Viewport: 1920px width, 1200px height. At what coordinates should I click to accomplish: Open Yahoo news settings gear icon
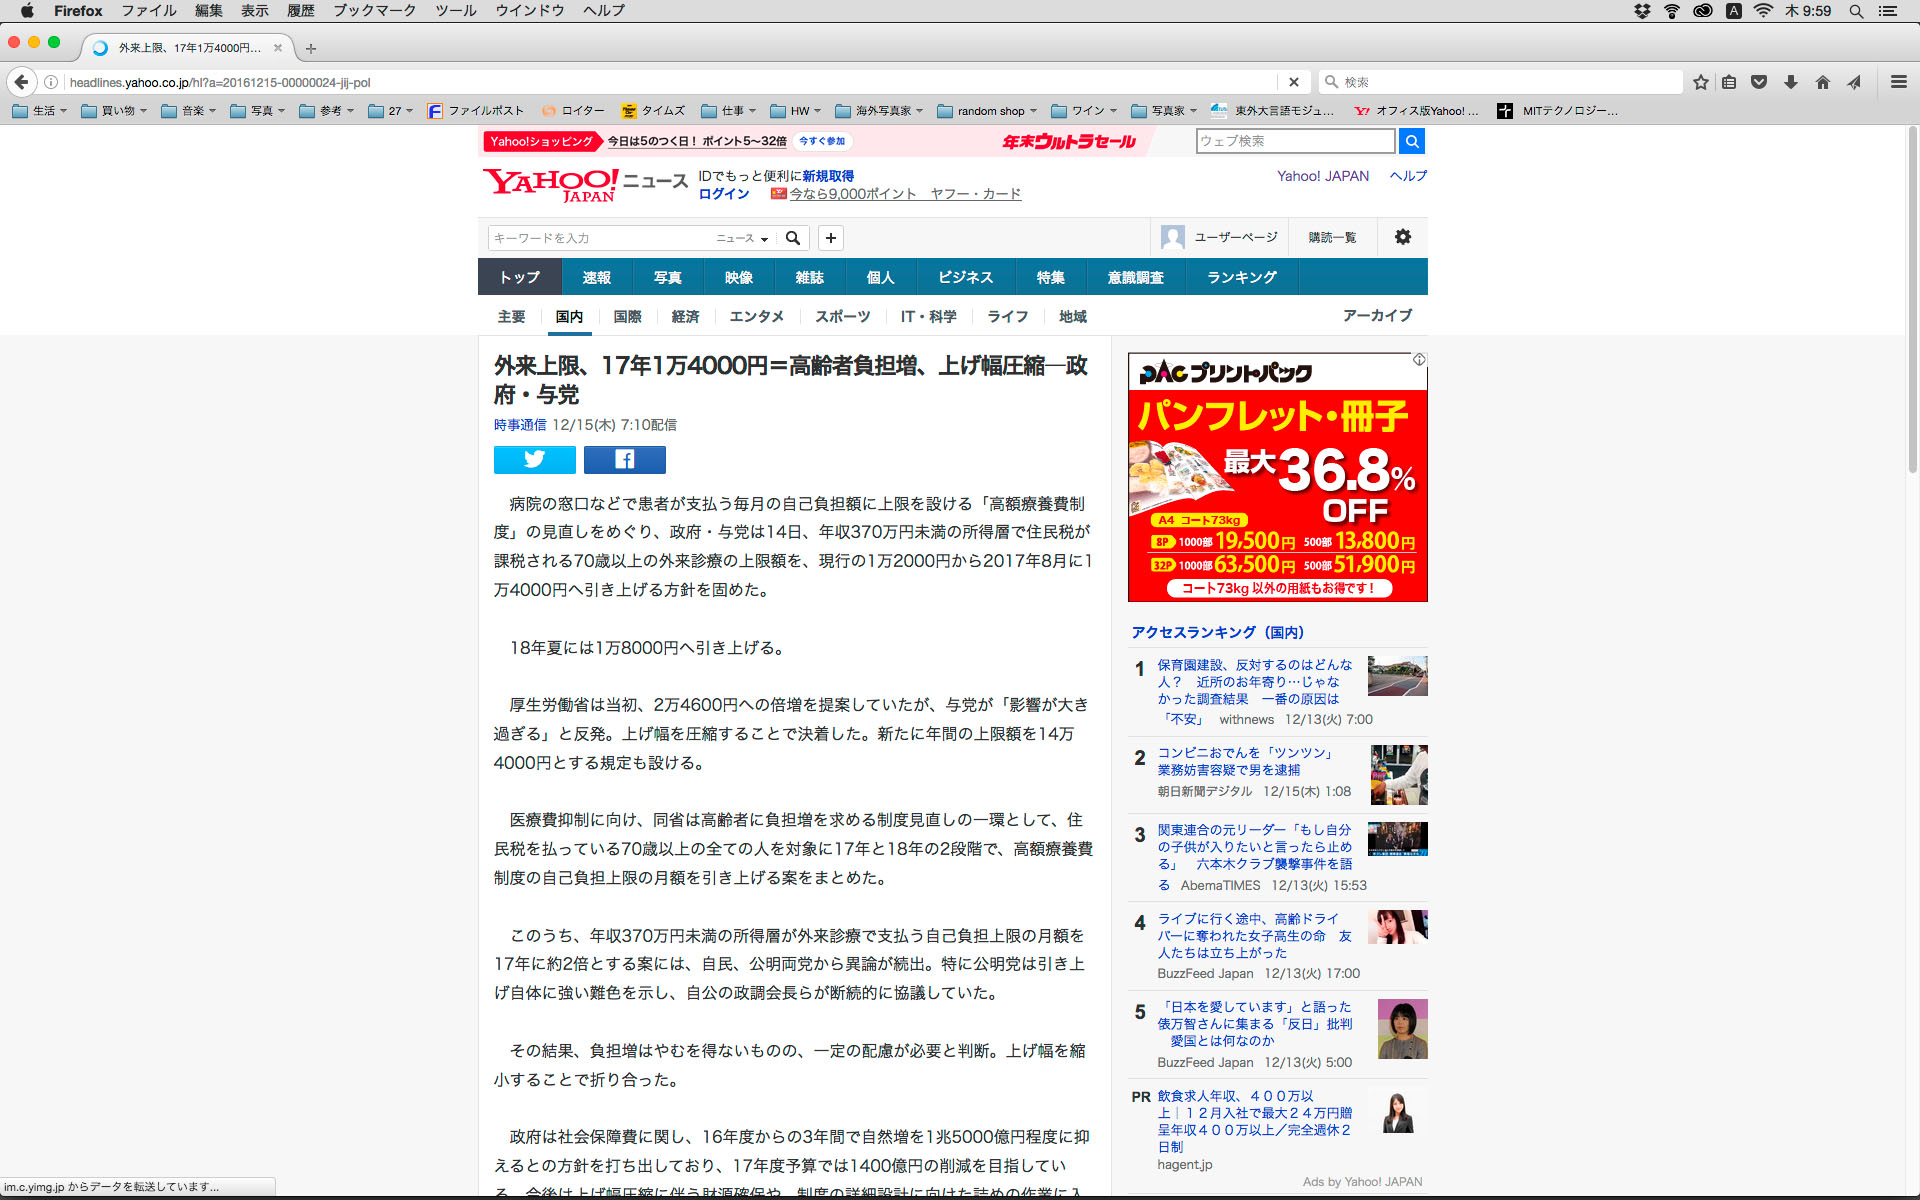click(x=1402, y=237)
